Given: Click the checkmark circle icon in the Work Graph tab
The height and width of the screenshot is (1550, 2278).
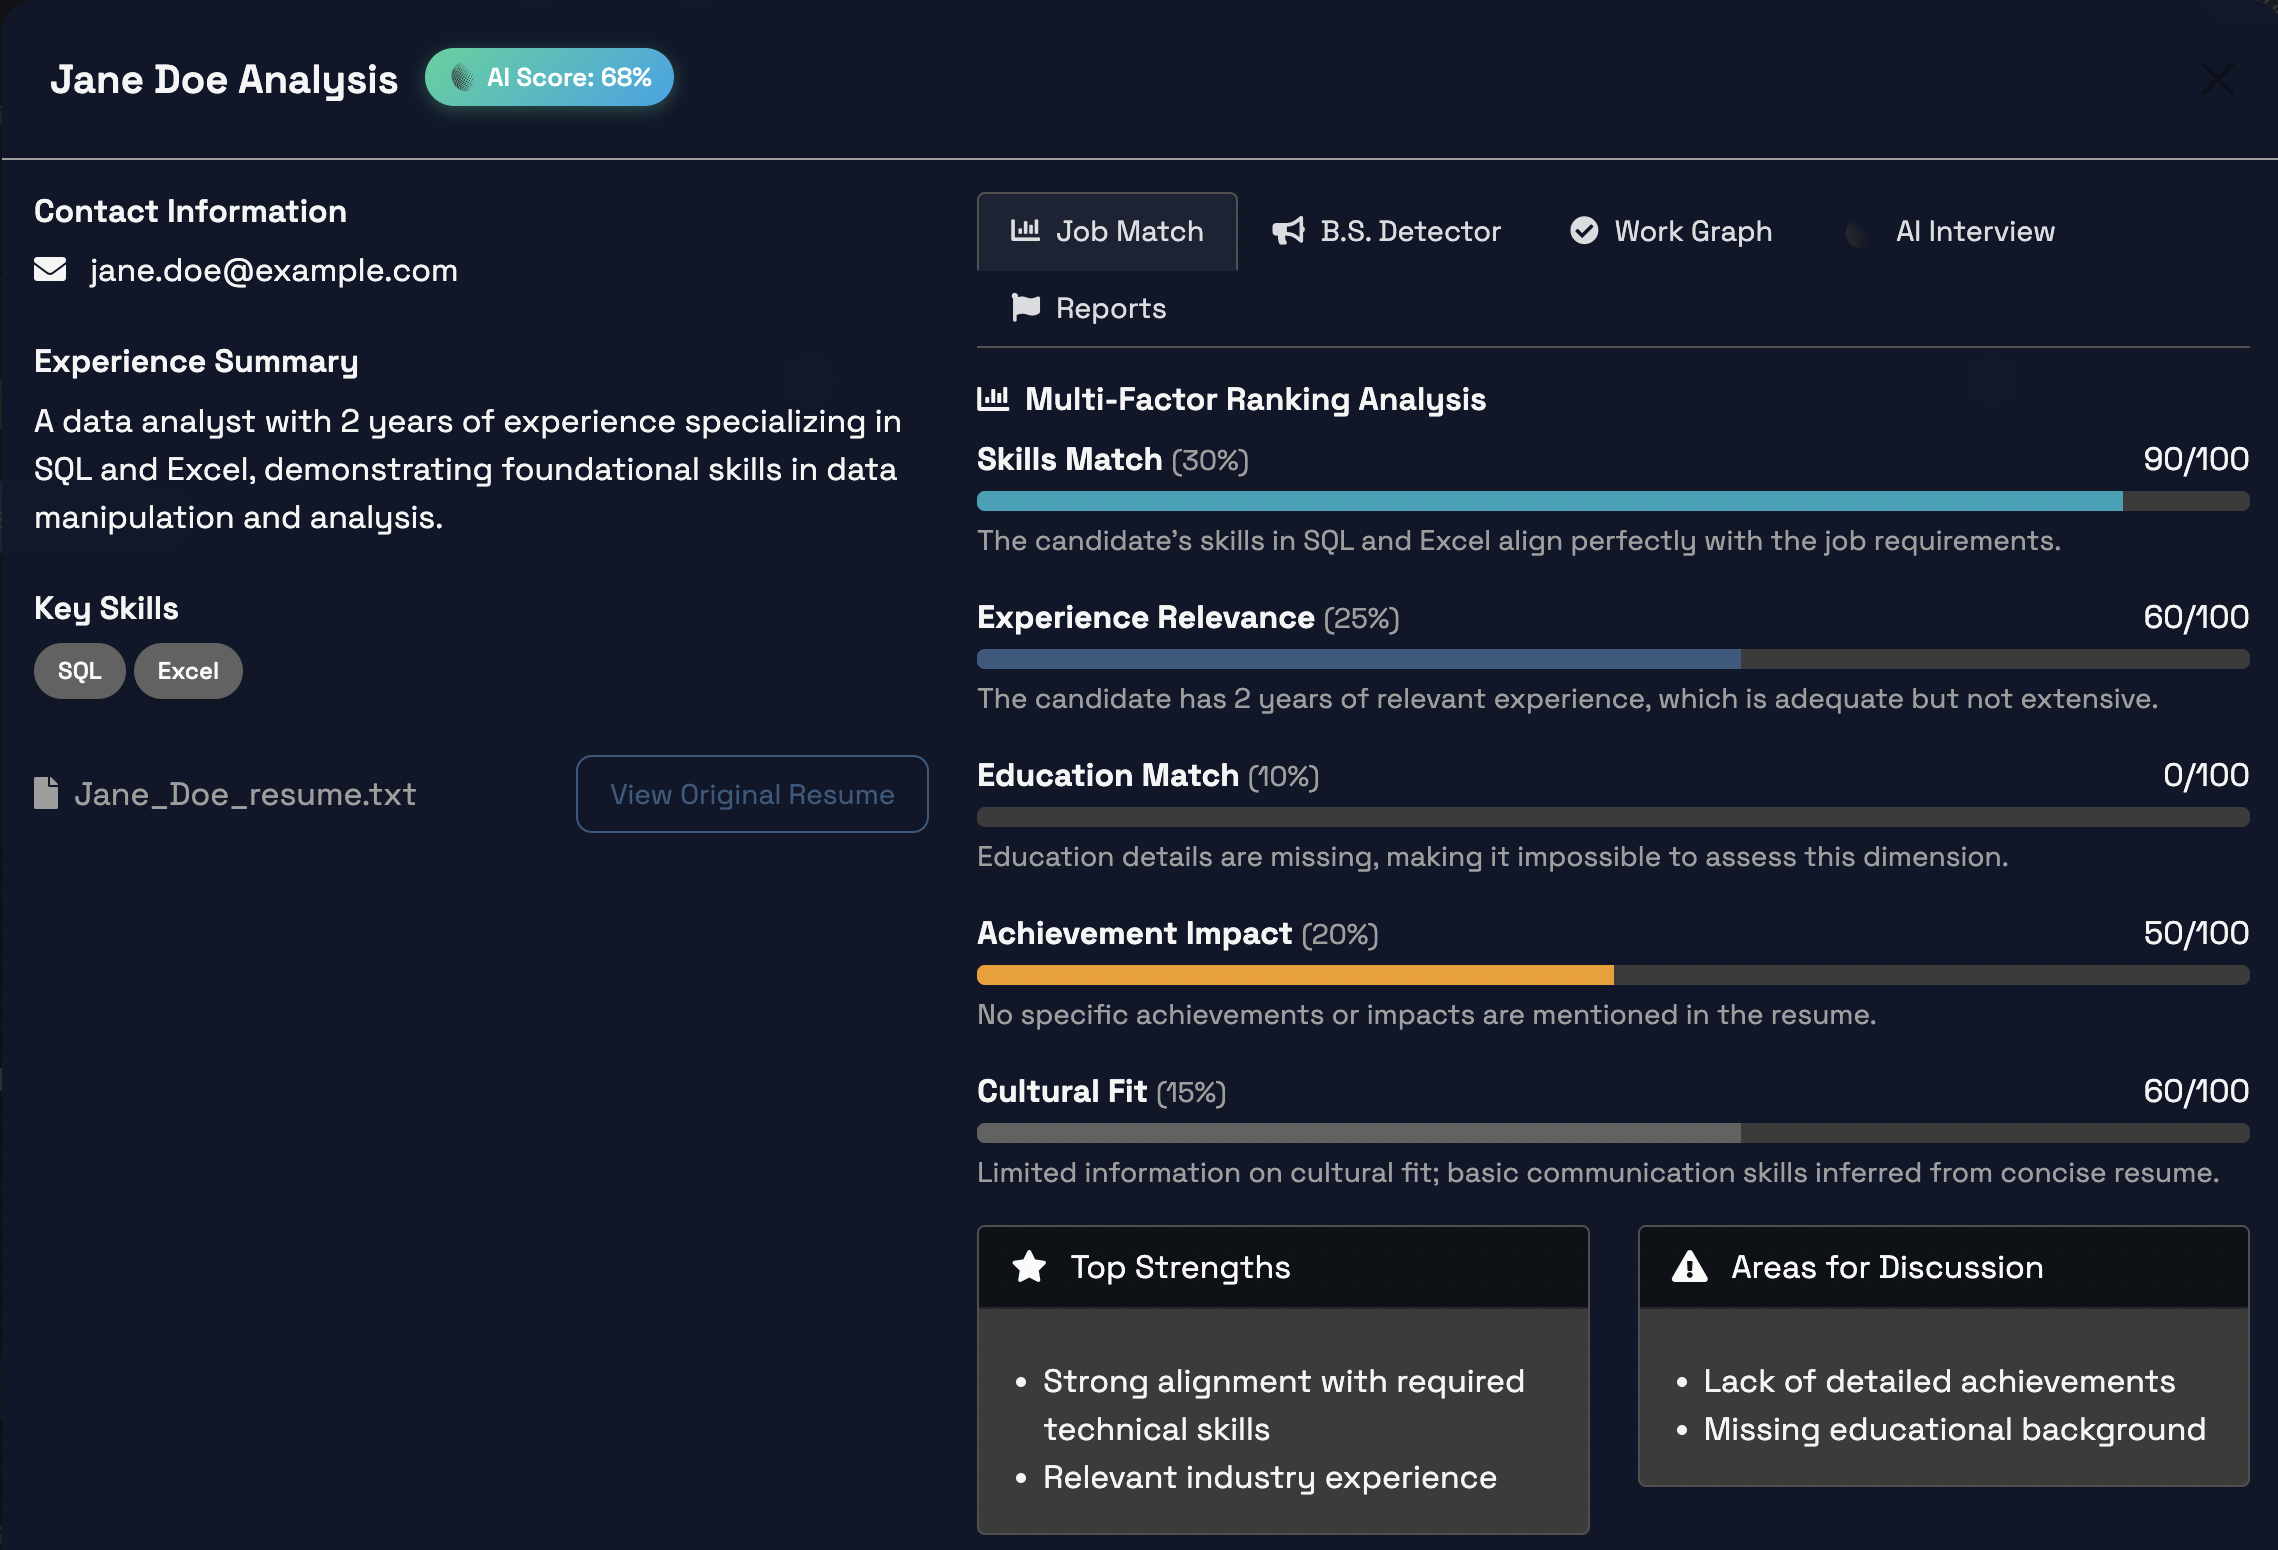Looking at the screenshot, I should pyautogui.click(x=1584, y=231).
